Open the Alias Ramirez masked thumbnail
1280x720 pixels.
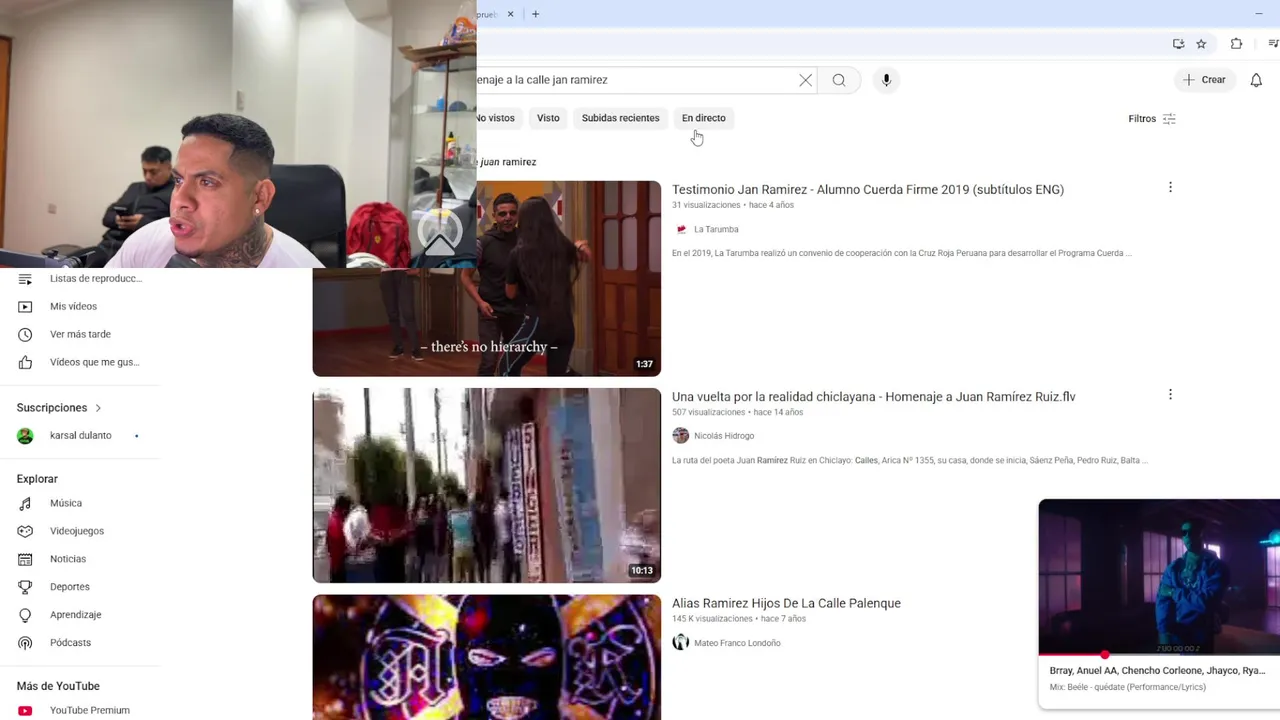coord(486,657)
